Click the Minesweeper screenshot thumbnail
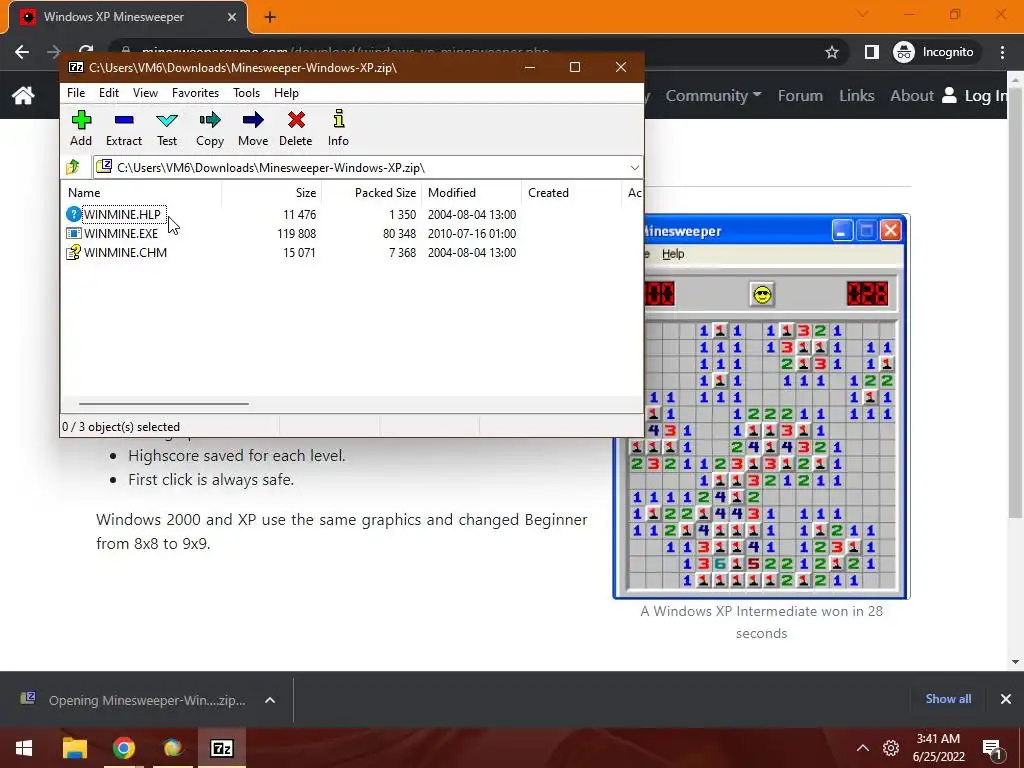This screenshot has height=768, width=1024. point(761,406)
